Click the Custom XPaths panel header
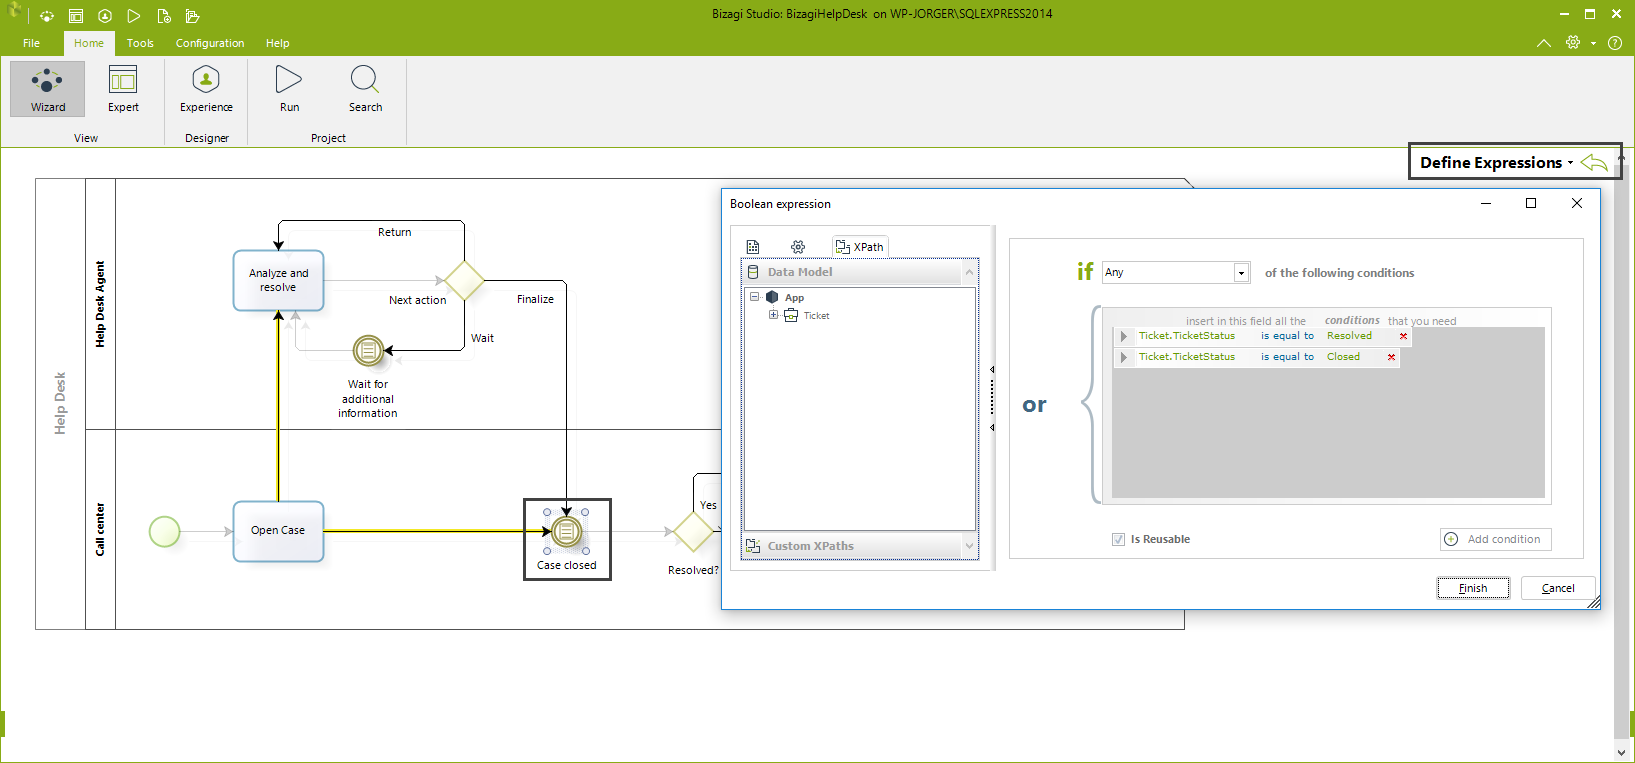This screenshot has height=763, width=1635. [860, 546]
